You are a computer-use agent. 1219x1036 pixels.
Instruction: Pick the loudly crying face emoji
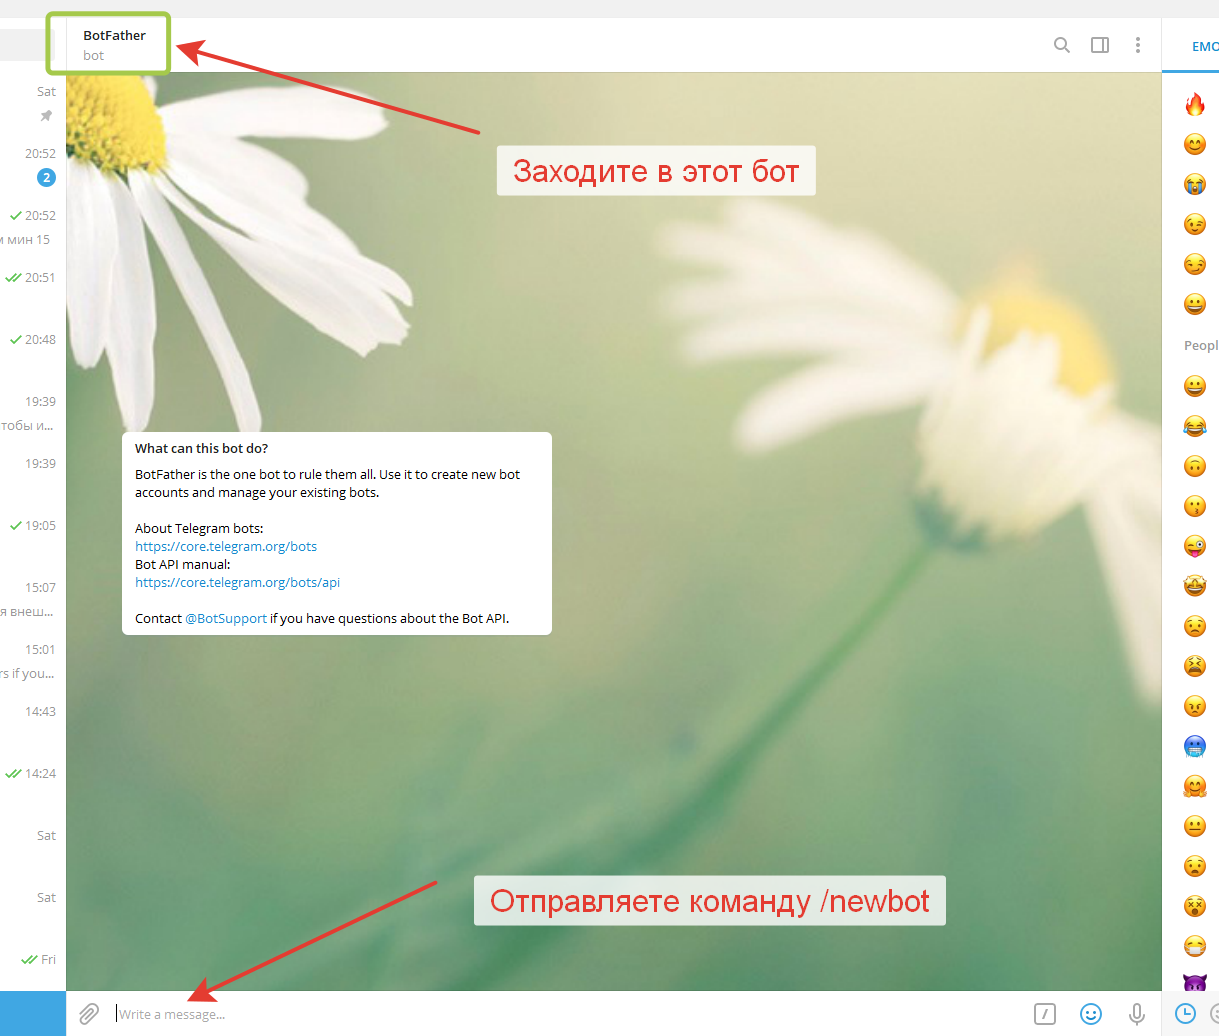tap(1195, 184)
